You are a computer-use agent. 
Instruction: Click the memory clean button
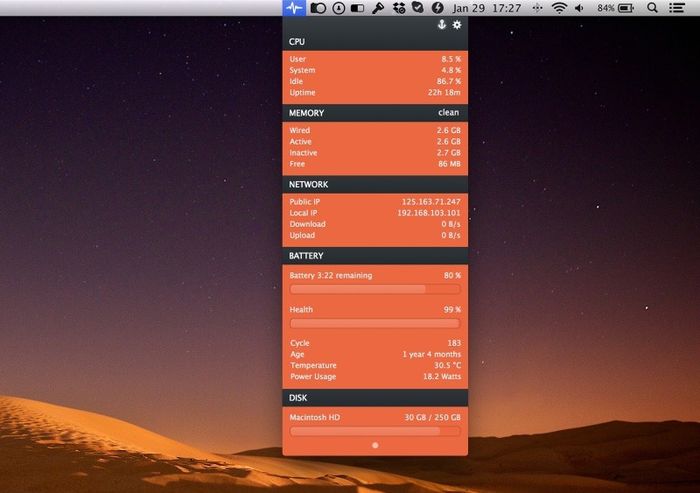[x=448, y=113]
